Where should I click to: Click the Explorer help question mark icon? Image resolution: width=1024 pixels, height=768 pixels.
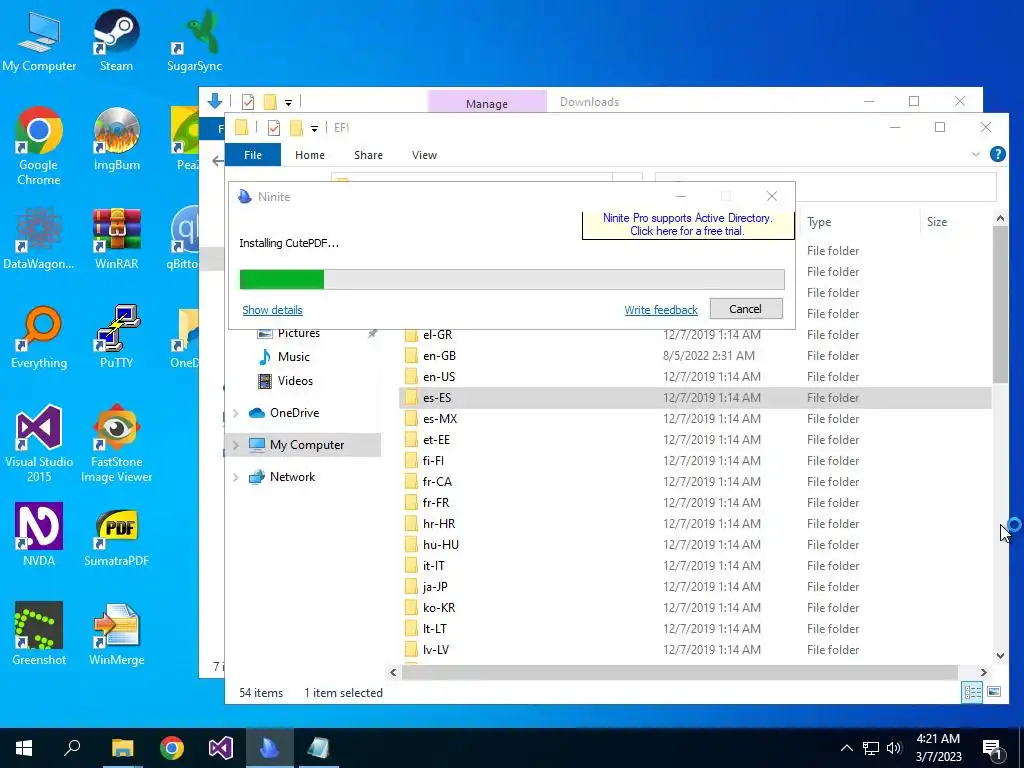997,154
